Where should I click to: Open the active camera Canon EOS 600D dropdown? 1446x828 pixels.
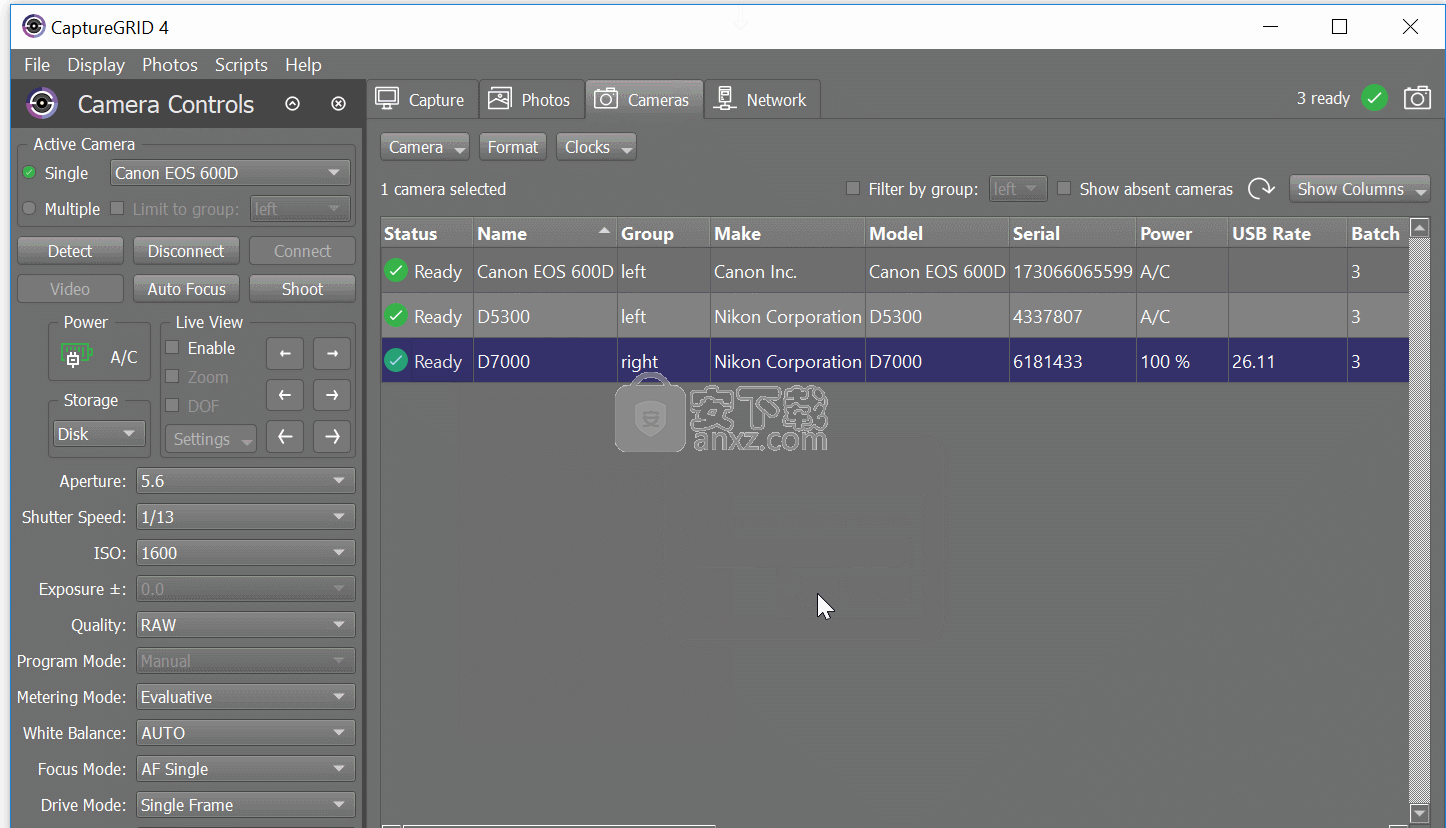230,173
